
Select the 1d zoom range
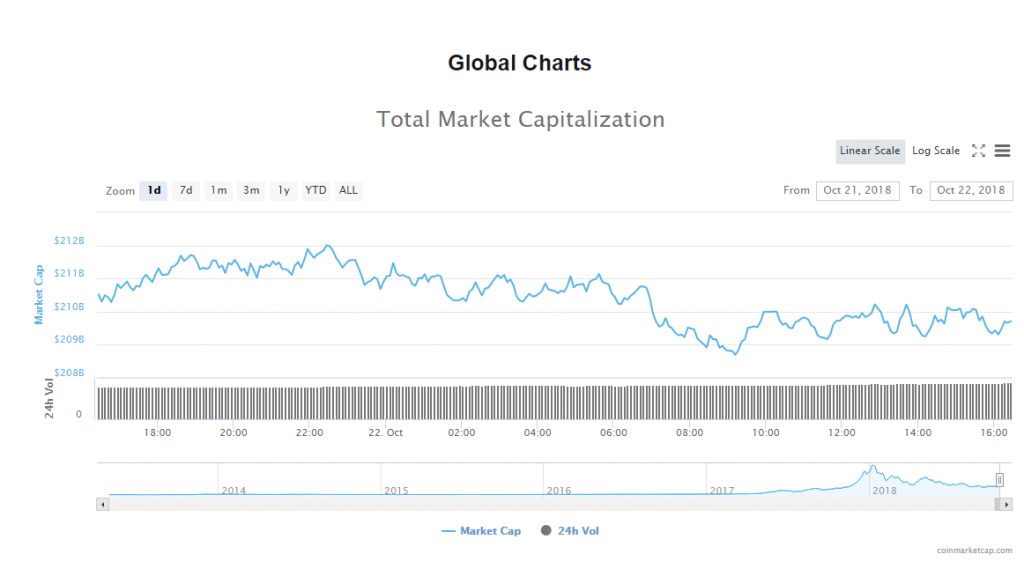154,190
